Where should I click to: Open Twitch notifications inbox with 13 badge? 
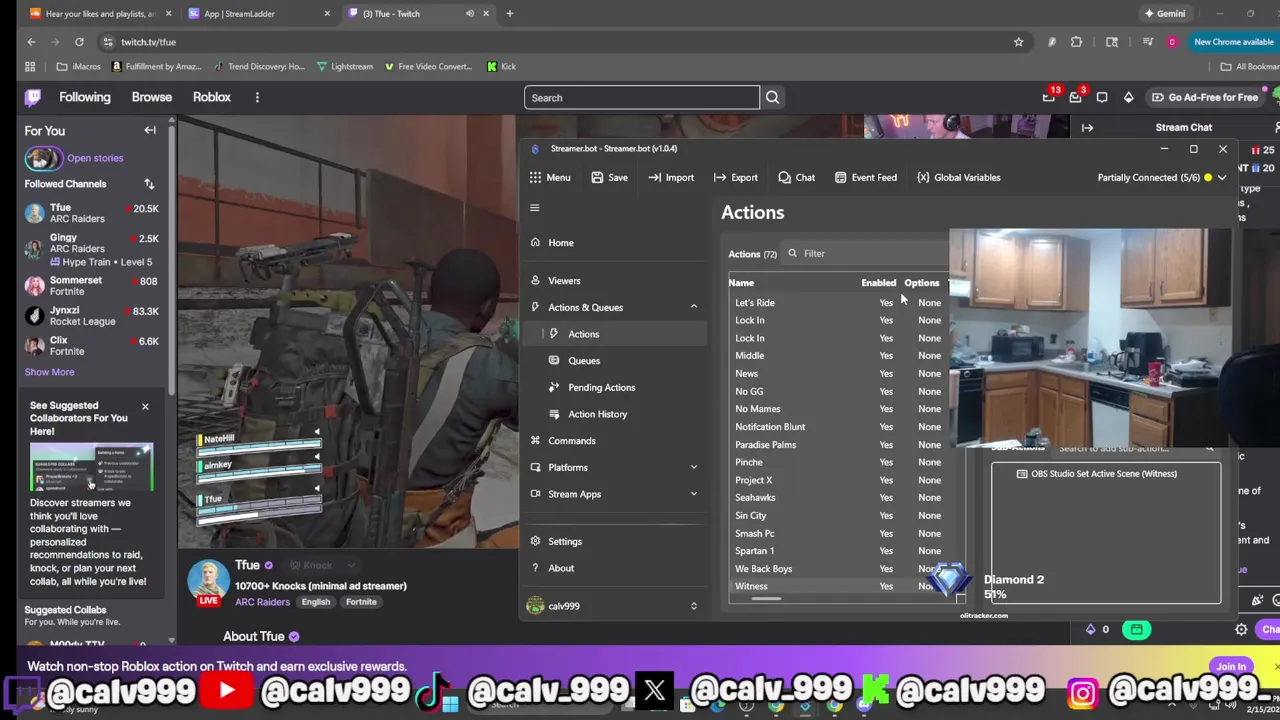click(x=1049, y=97)
